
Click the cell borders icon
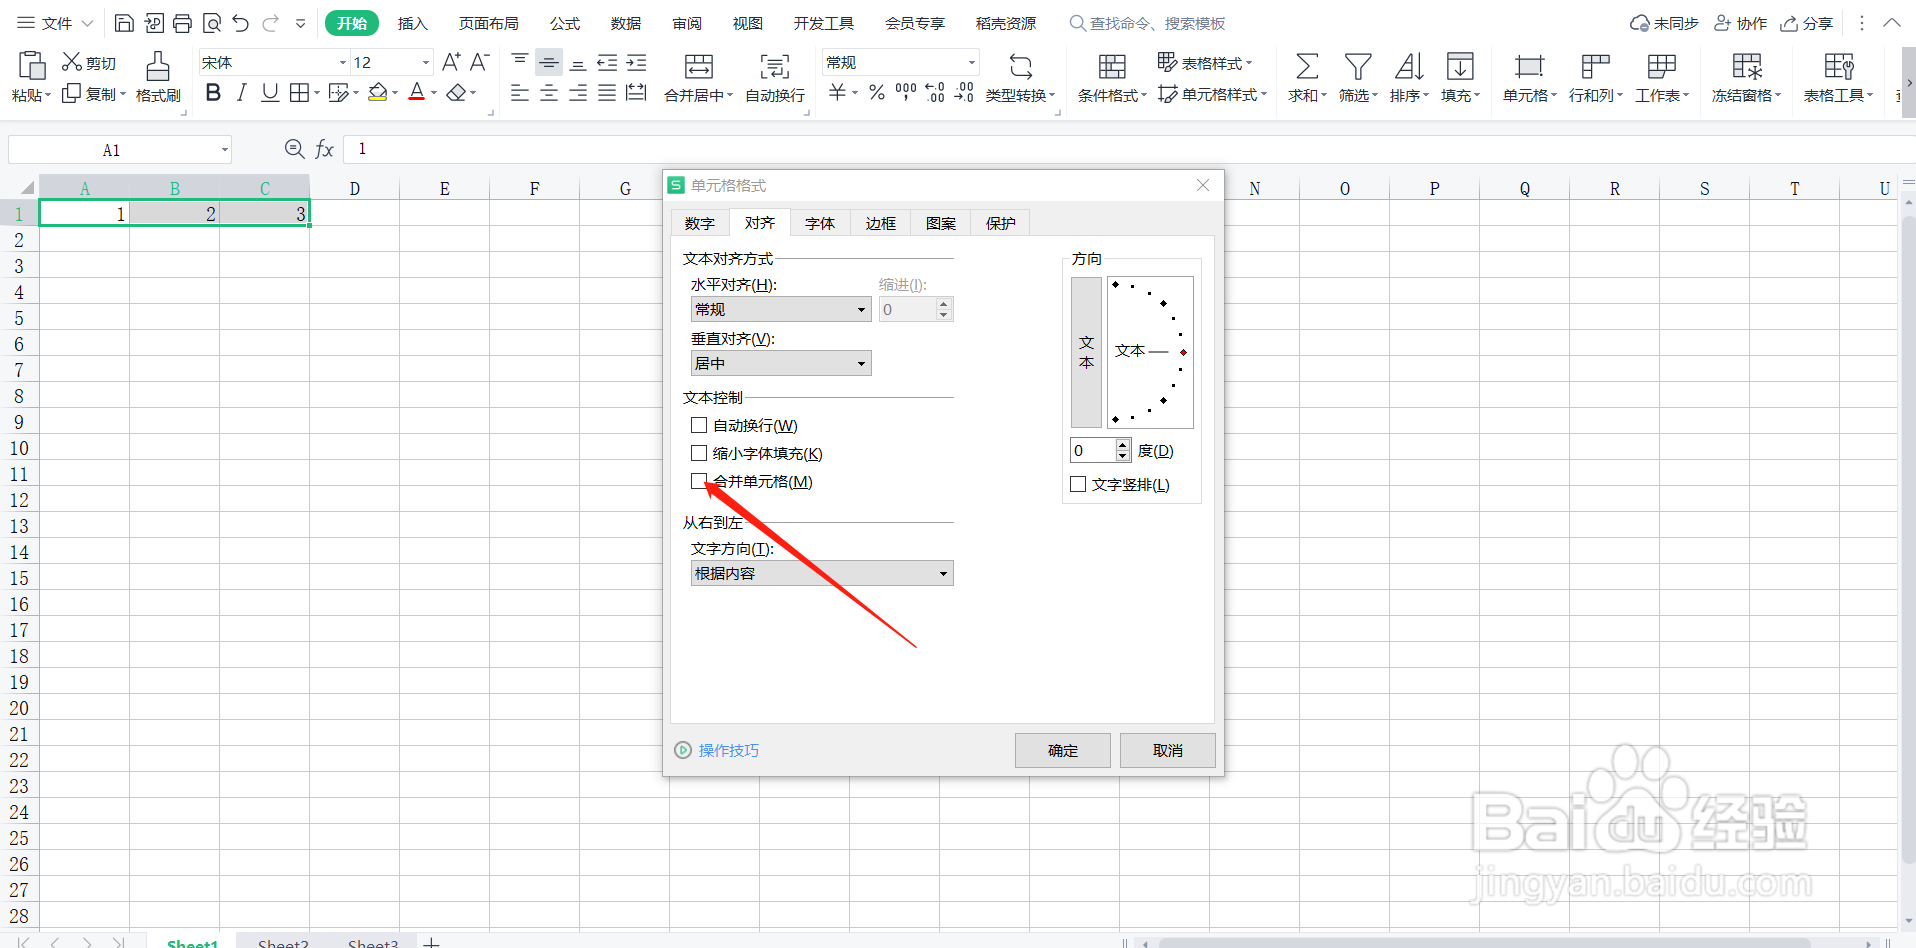pos(299,93)
